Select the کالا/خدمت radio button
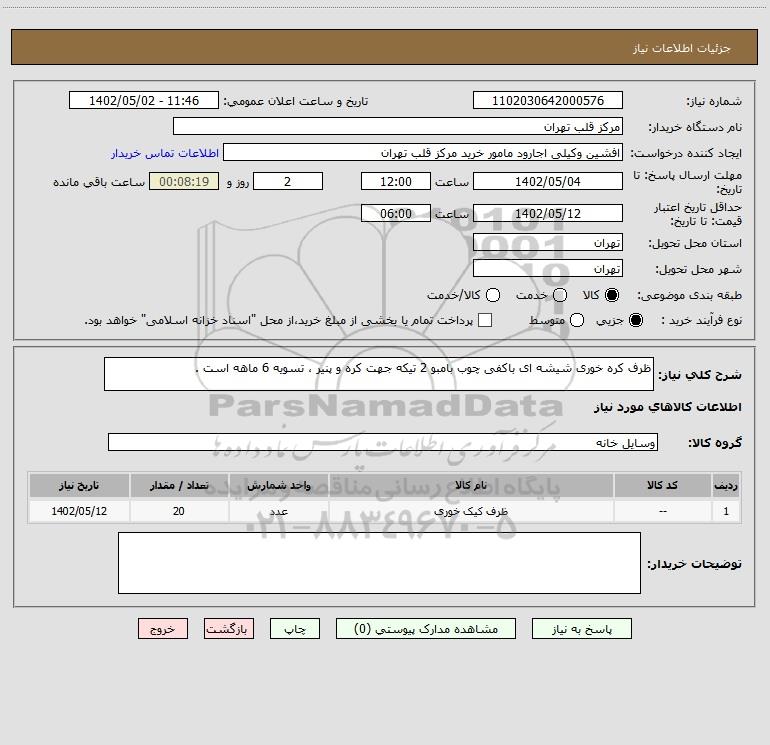 pyautogui.click(x=493, y=295)
